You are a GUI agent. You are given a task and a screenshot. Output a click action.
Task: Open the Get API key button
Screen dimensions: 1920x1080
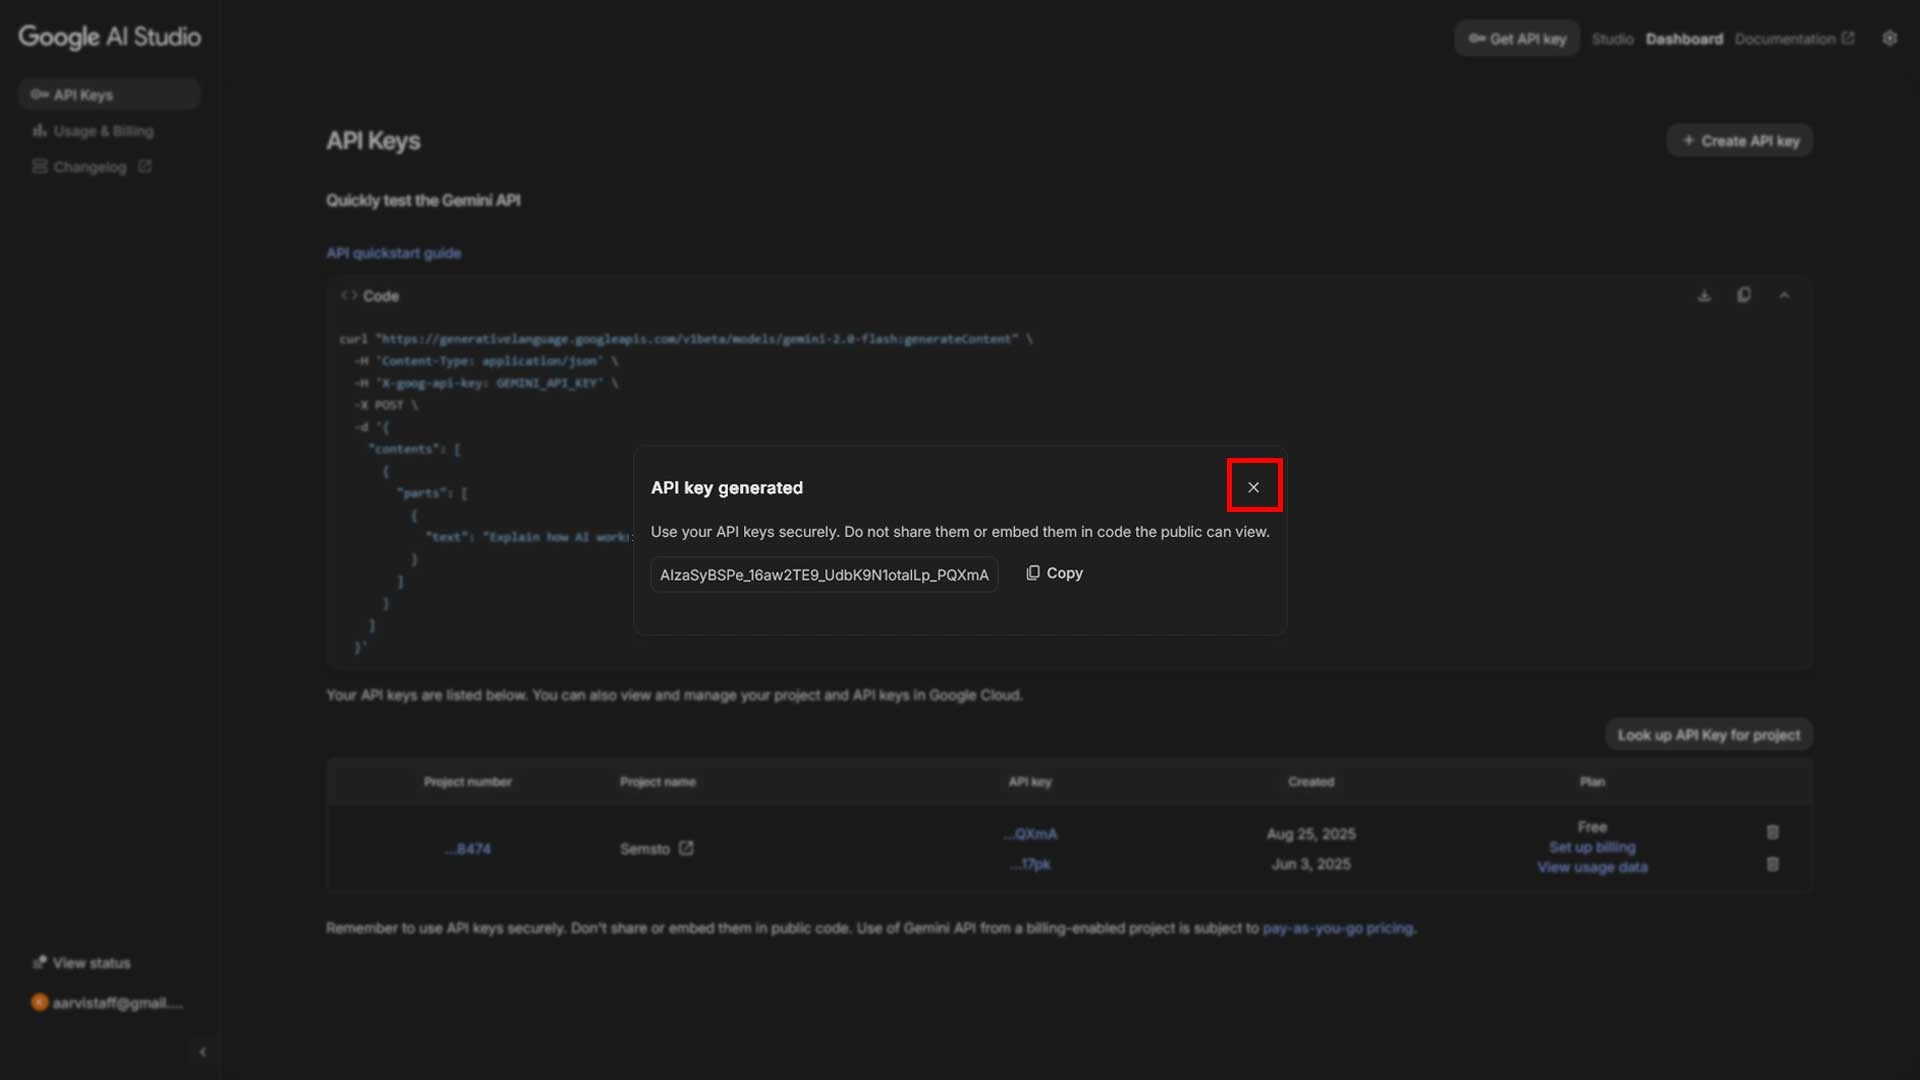[1517, 38]
